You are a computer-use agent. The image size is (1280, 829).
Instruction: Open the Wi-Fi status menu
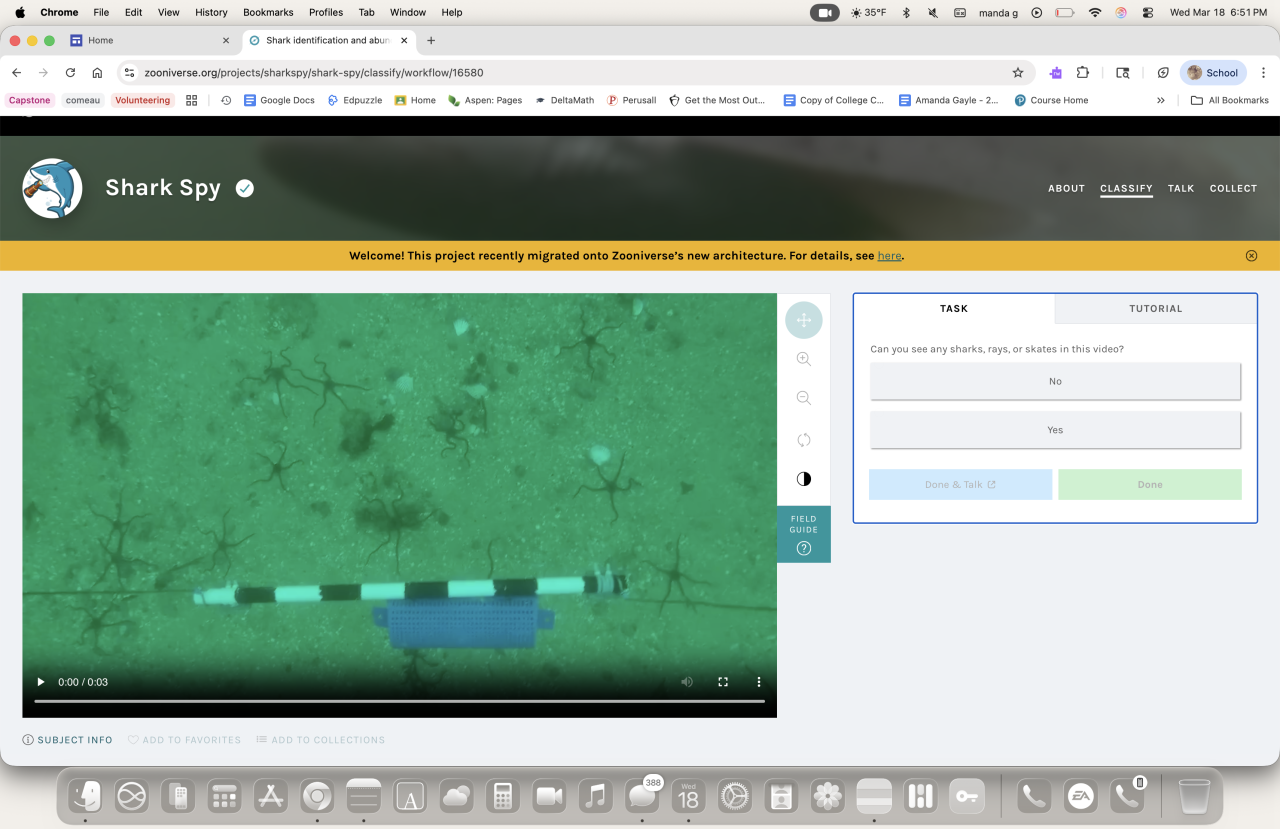1095,12
